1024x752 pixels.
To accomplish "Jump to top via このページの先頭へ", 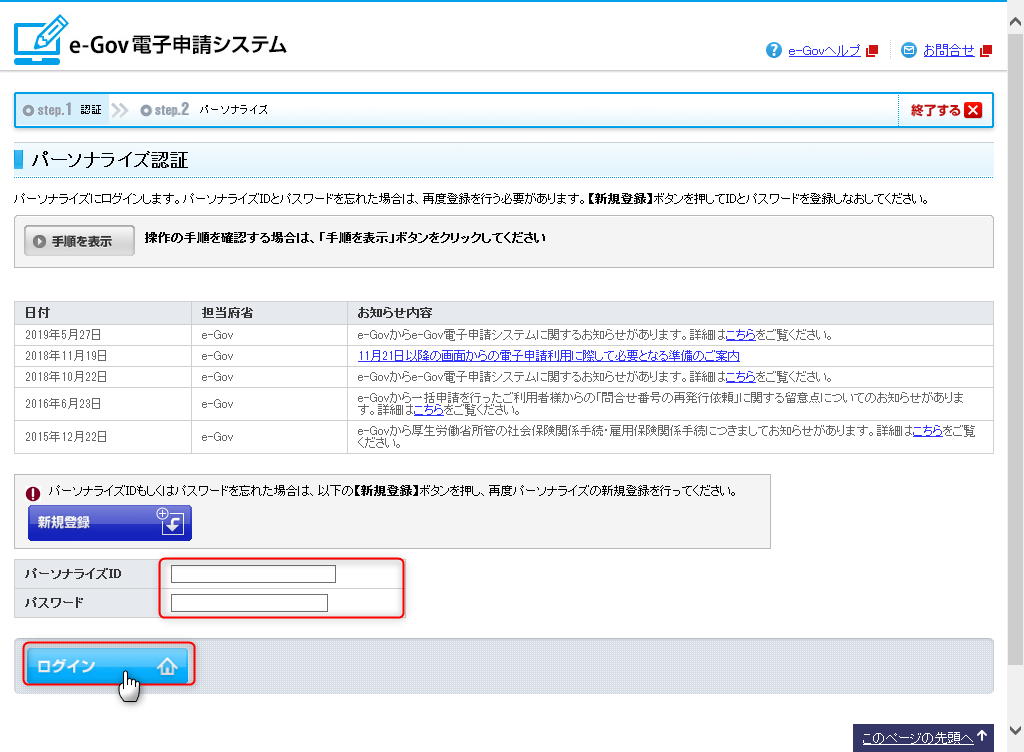I will 917,738.
